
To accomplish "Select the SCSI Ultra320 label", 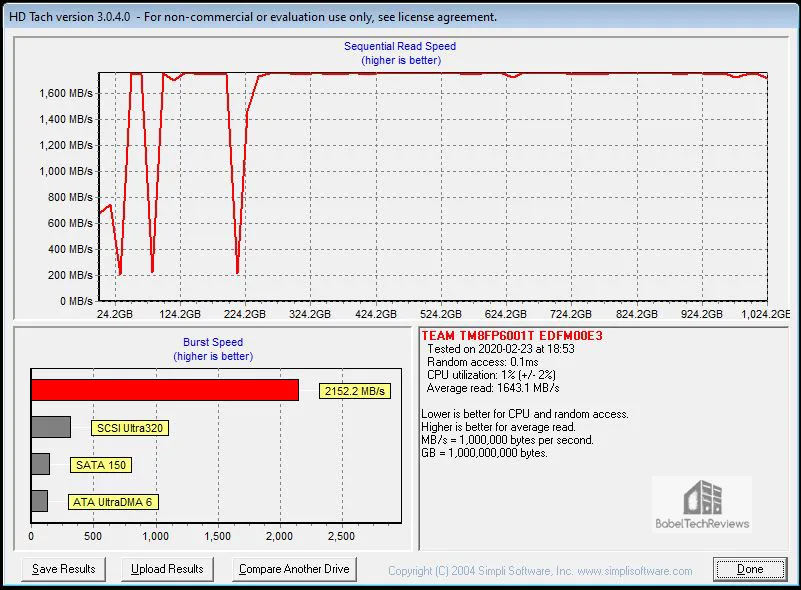I will click(130, 428).
